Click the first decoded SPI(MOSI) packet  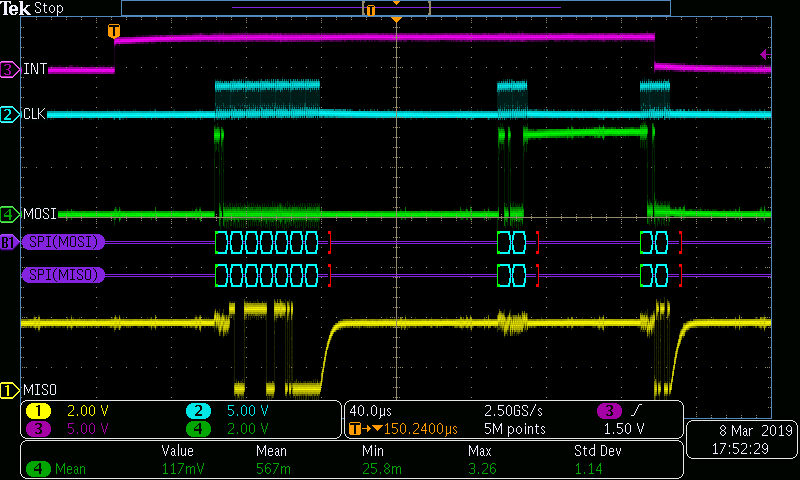[x=221, y=242]
